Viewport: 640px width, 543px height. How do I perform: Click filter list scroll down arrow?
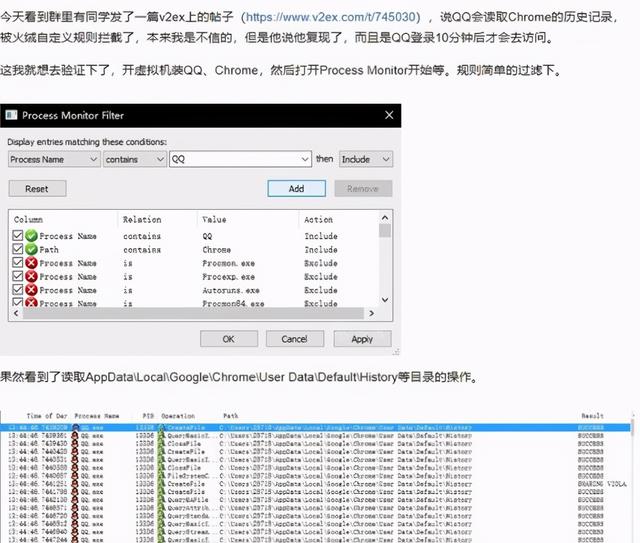pos(384,300)
